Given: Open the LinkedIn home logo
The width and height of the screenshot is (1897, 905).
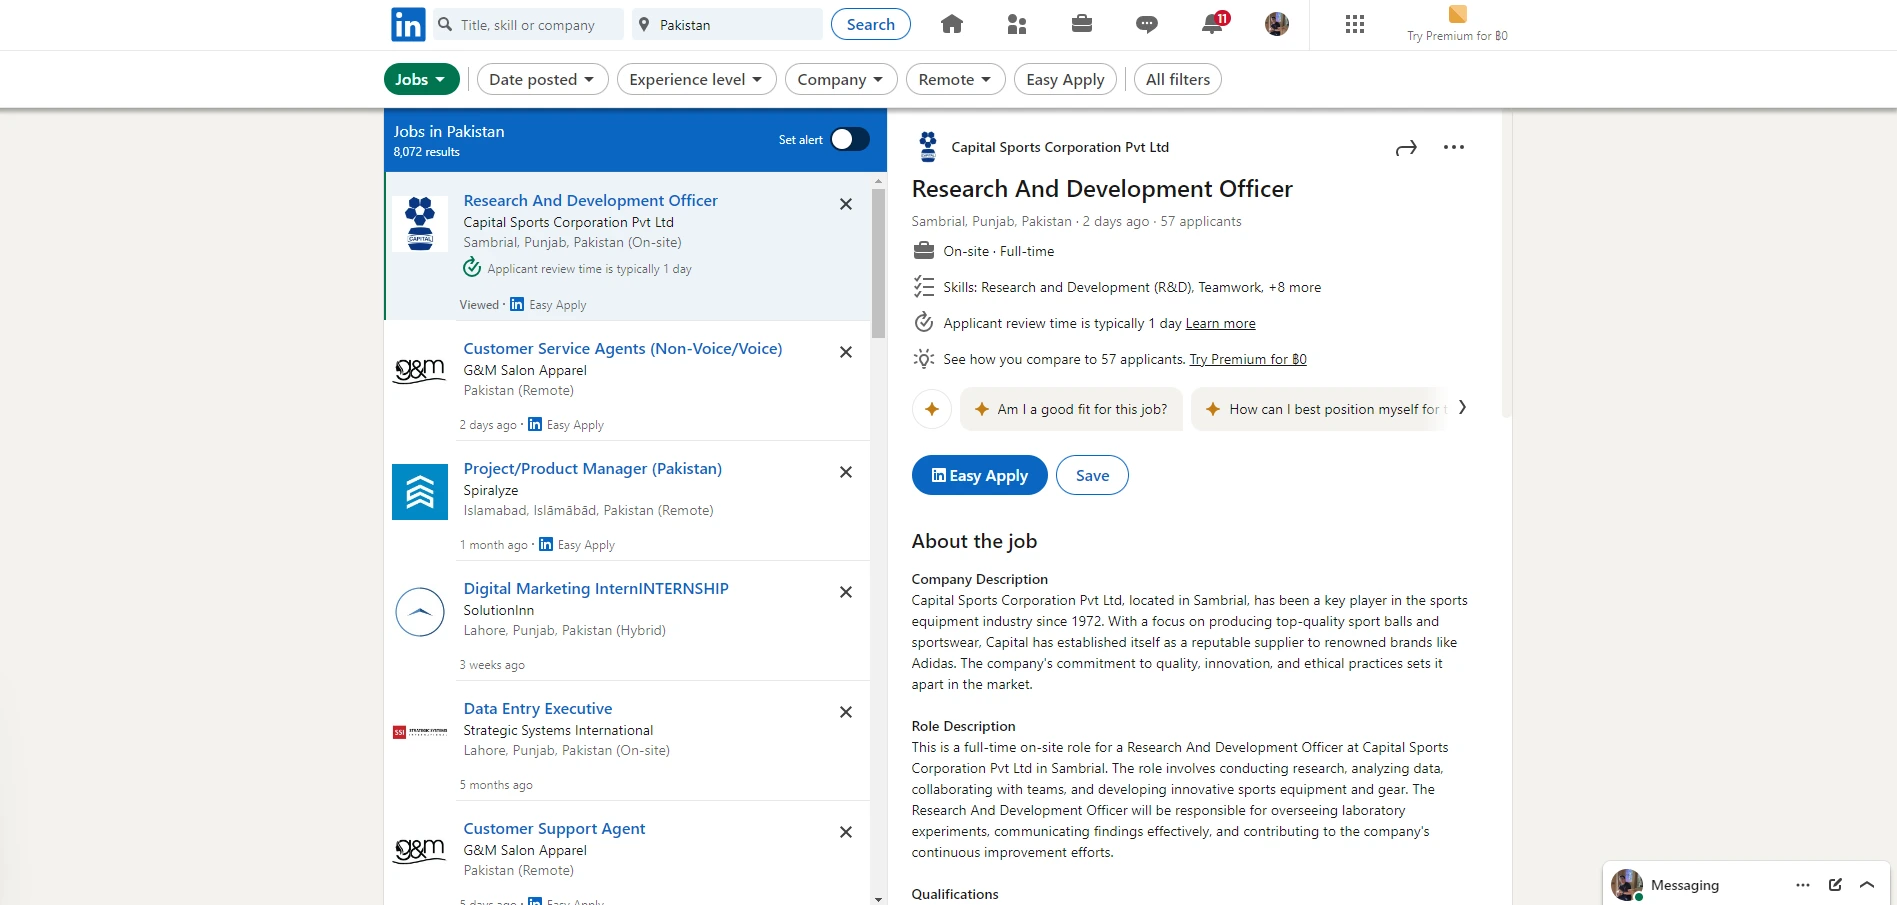Looking at the screenshot, I should [408, 24].
